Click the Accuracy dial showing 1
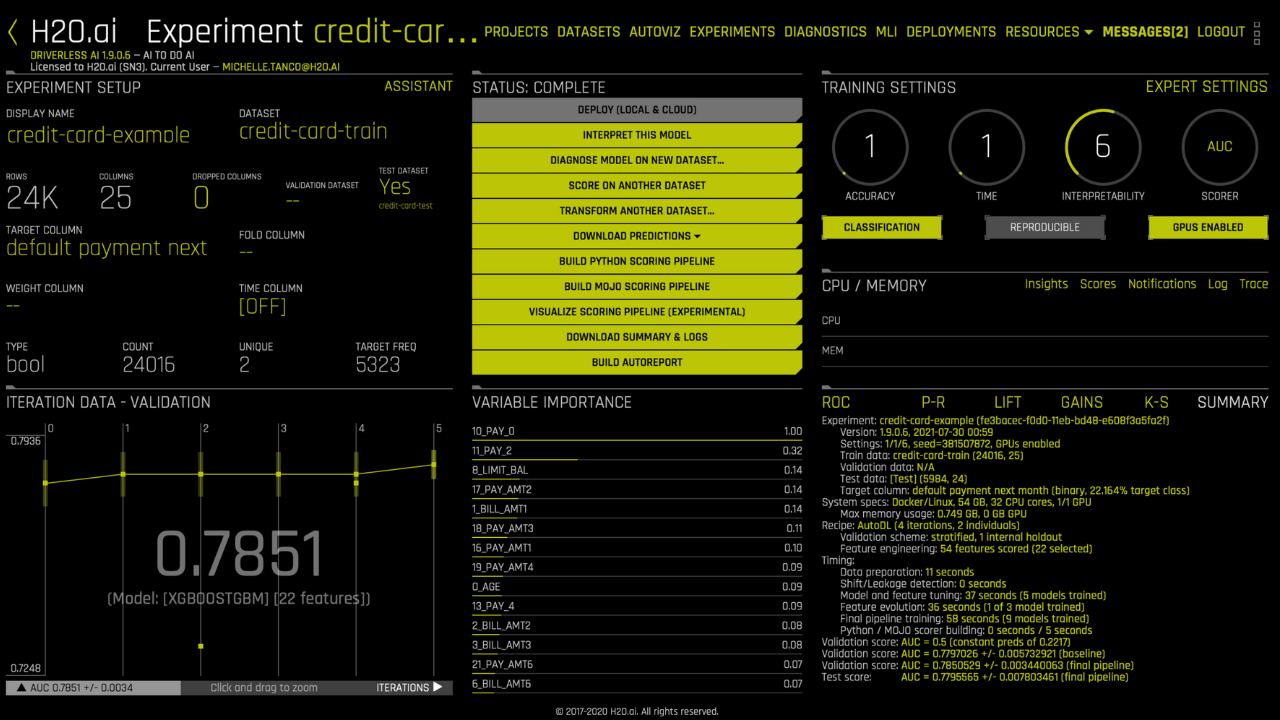Viewport: 1280px width, 720px height. click(870, 147)
